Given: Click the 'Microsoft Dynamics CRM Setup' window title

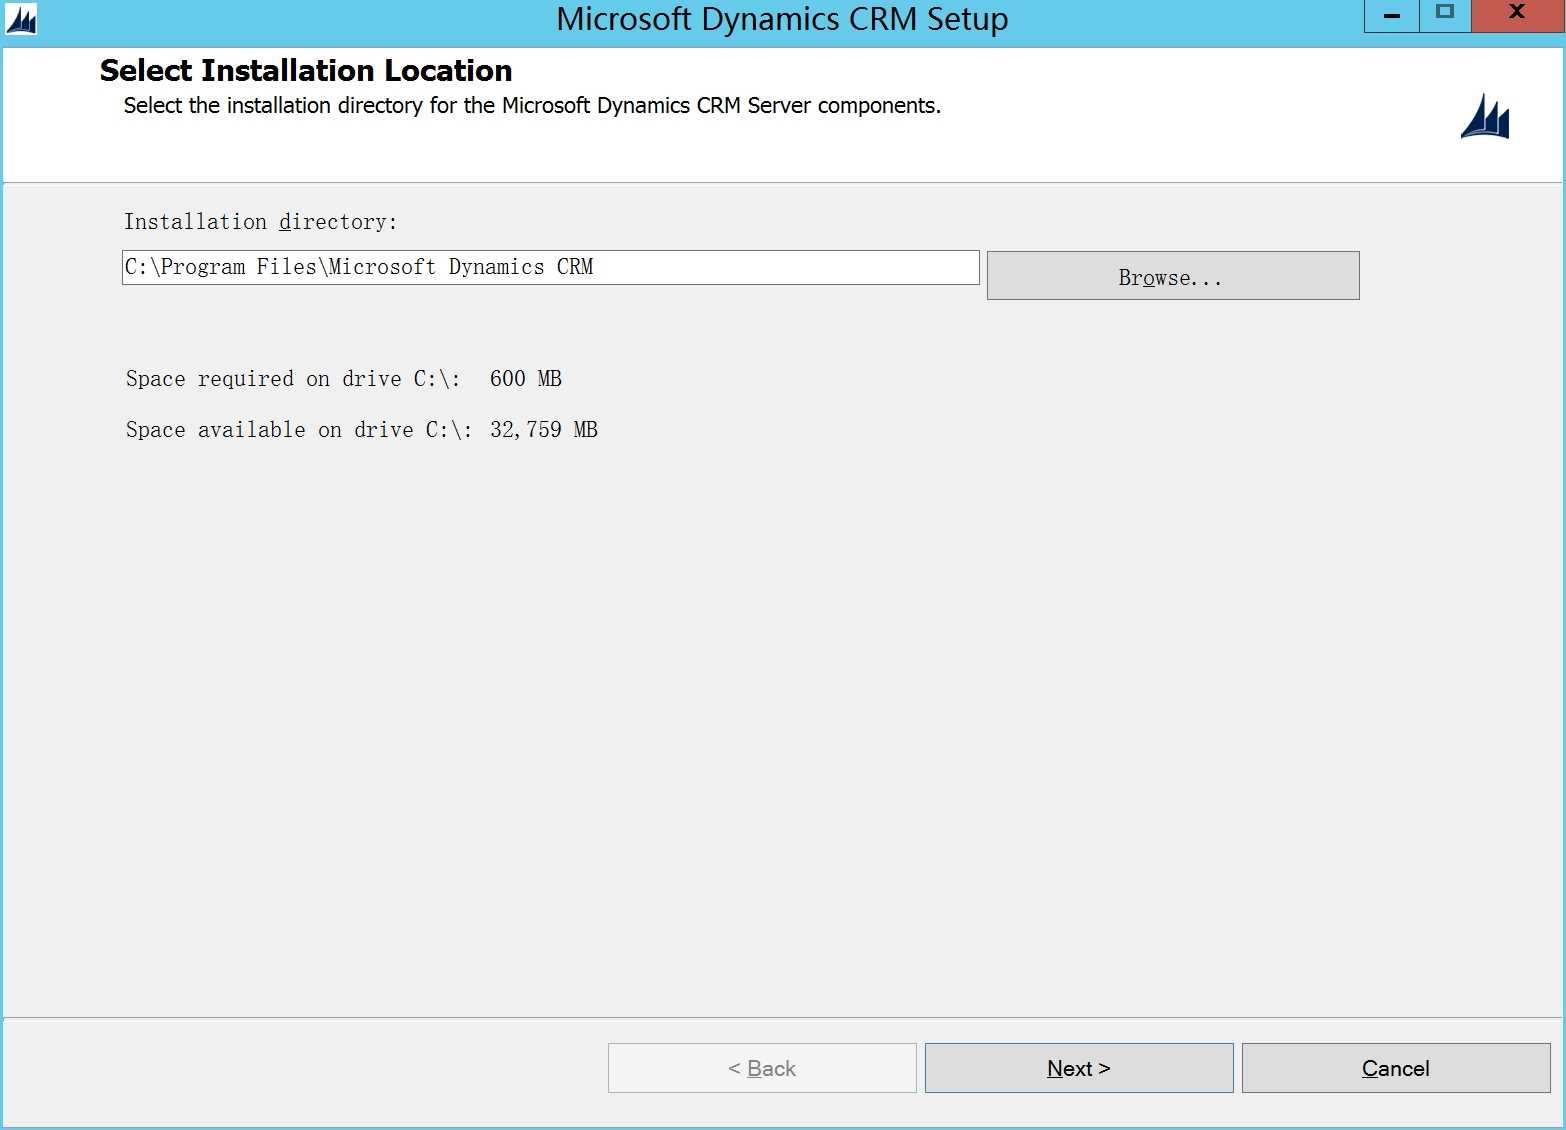Looking at the screenshot, I should click(x=782, y=19).
